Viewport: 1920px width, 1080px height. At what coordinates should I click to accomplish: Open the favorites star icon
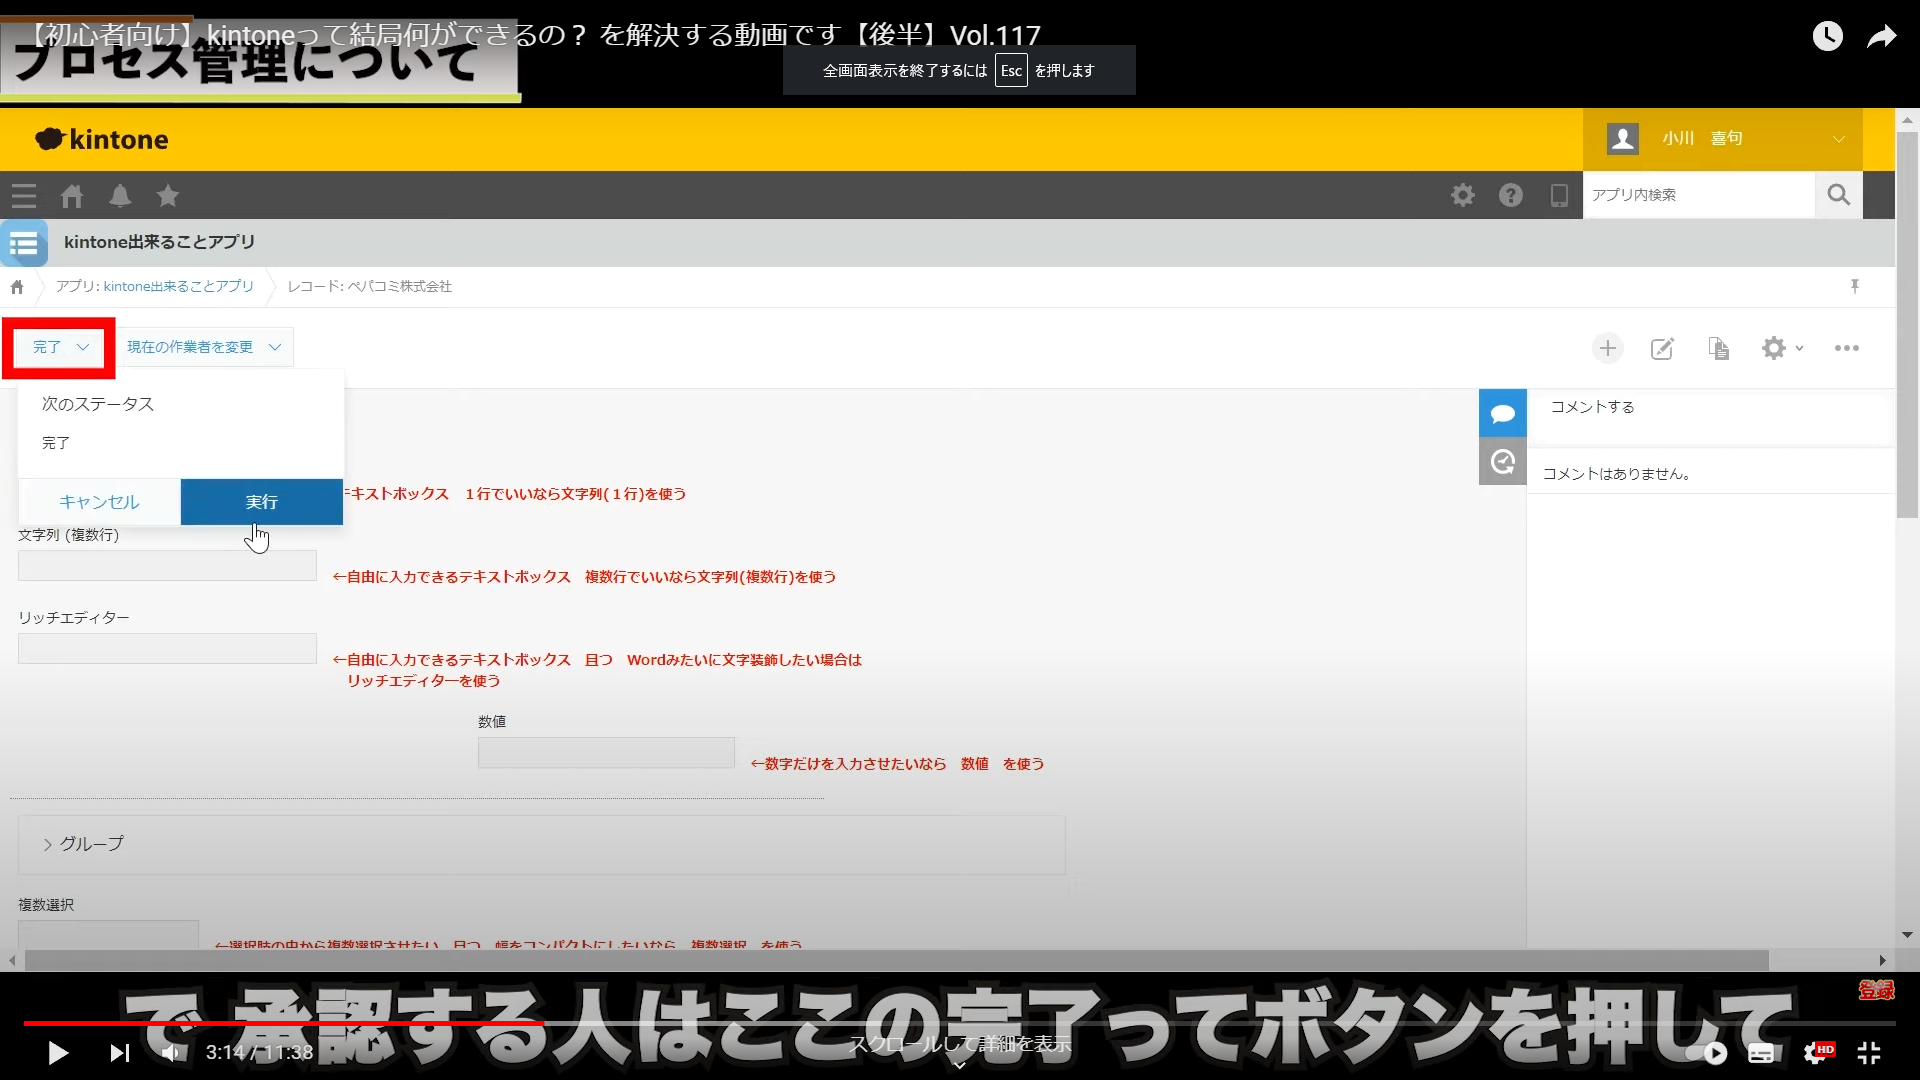[168, 196]
